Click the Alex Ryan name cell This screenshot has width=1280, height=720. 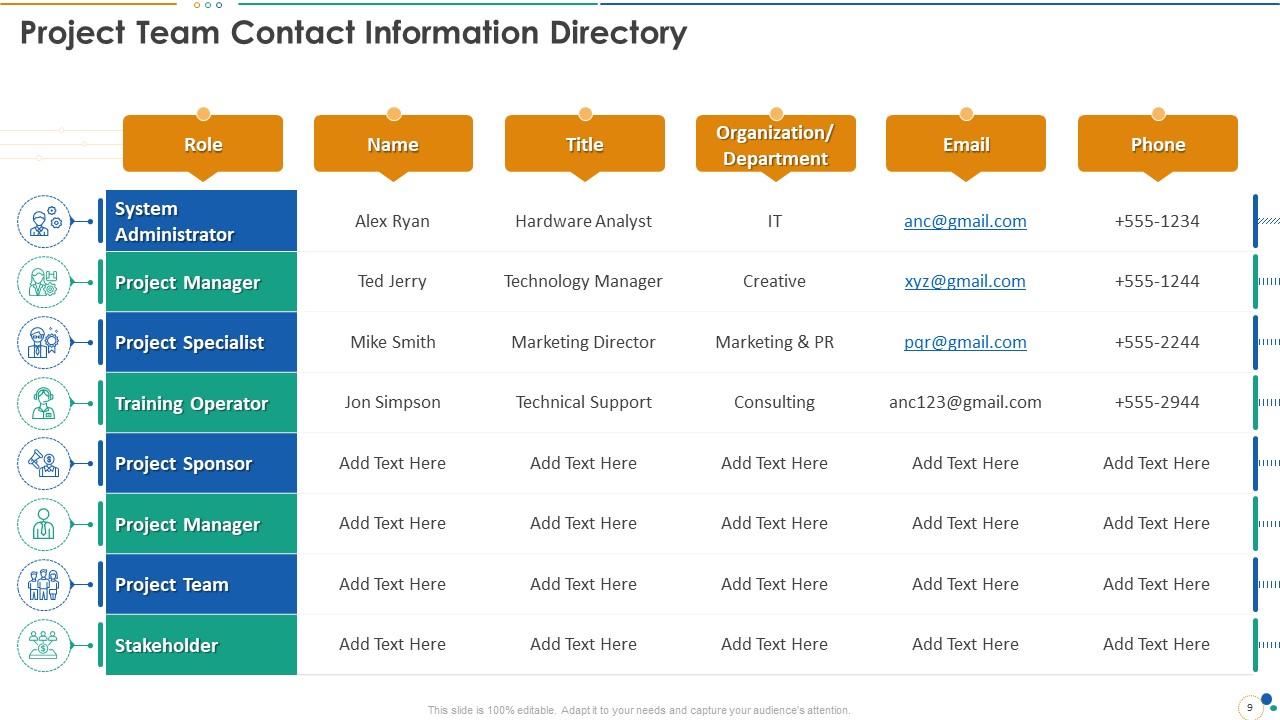[x=392, y=221]
